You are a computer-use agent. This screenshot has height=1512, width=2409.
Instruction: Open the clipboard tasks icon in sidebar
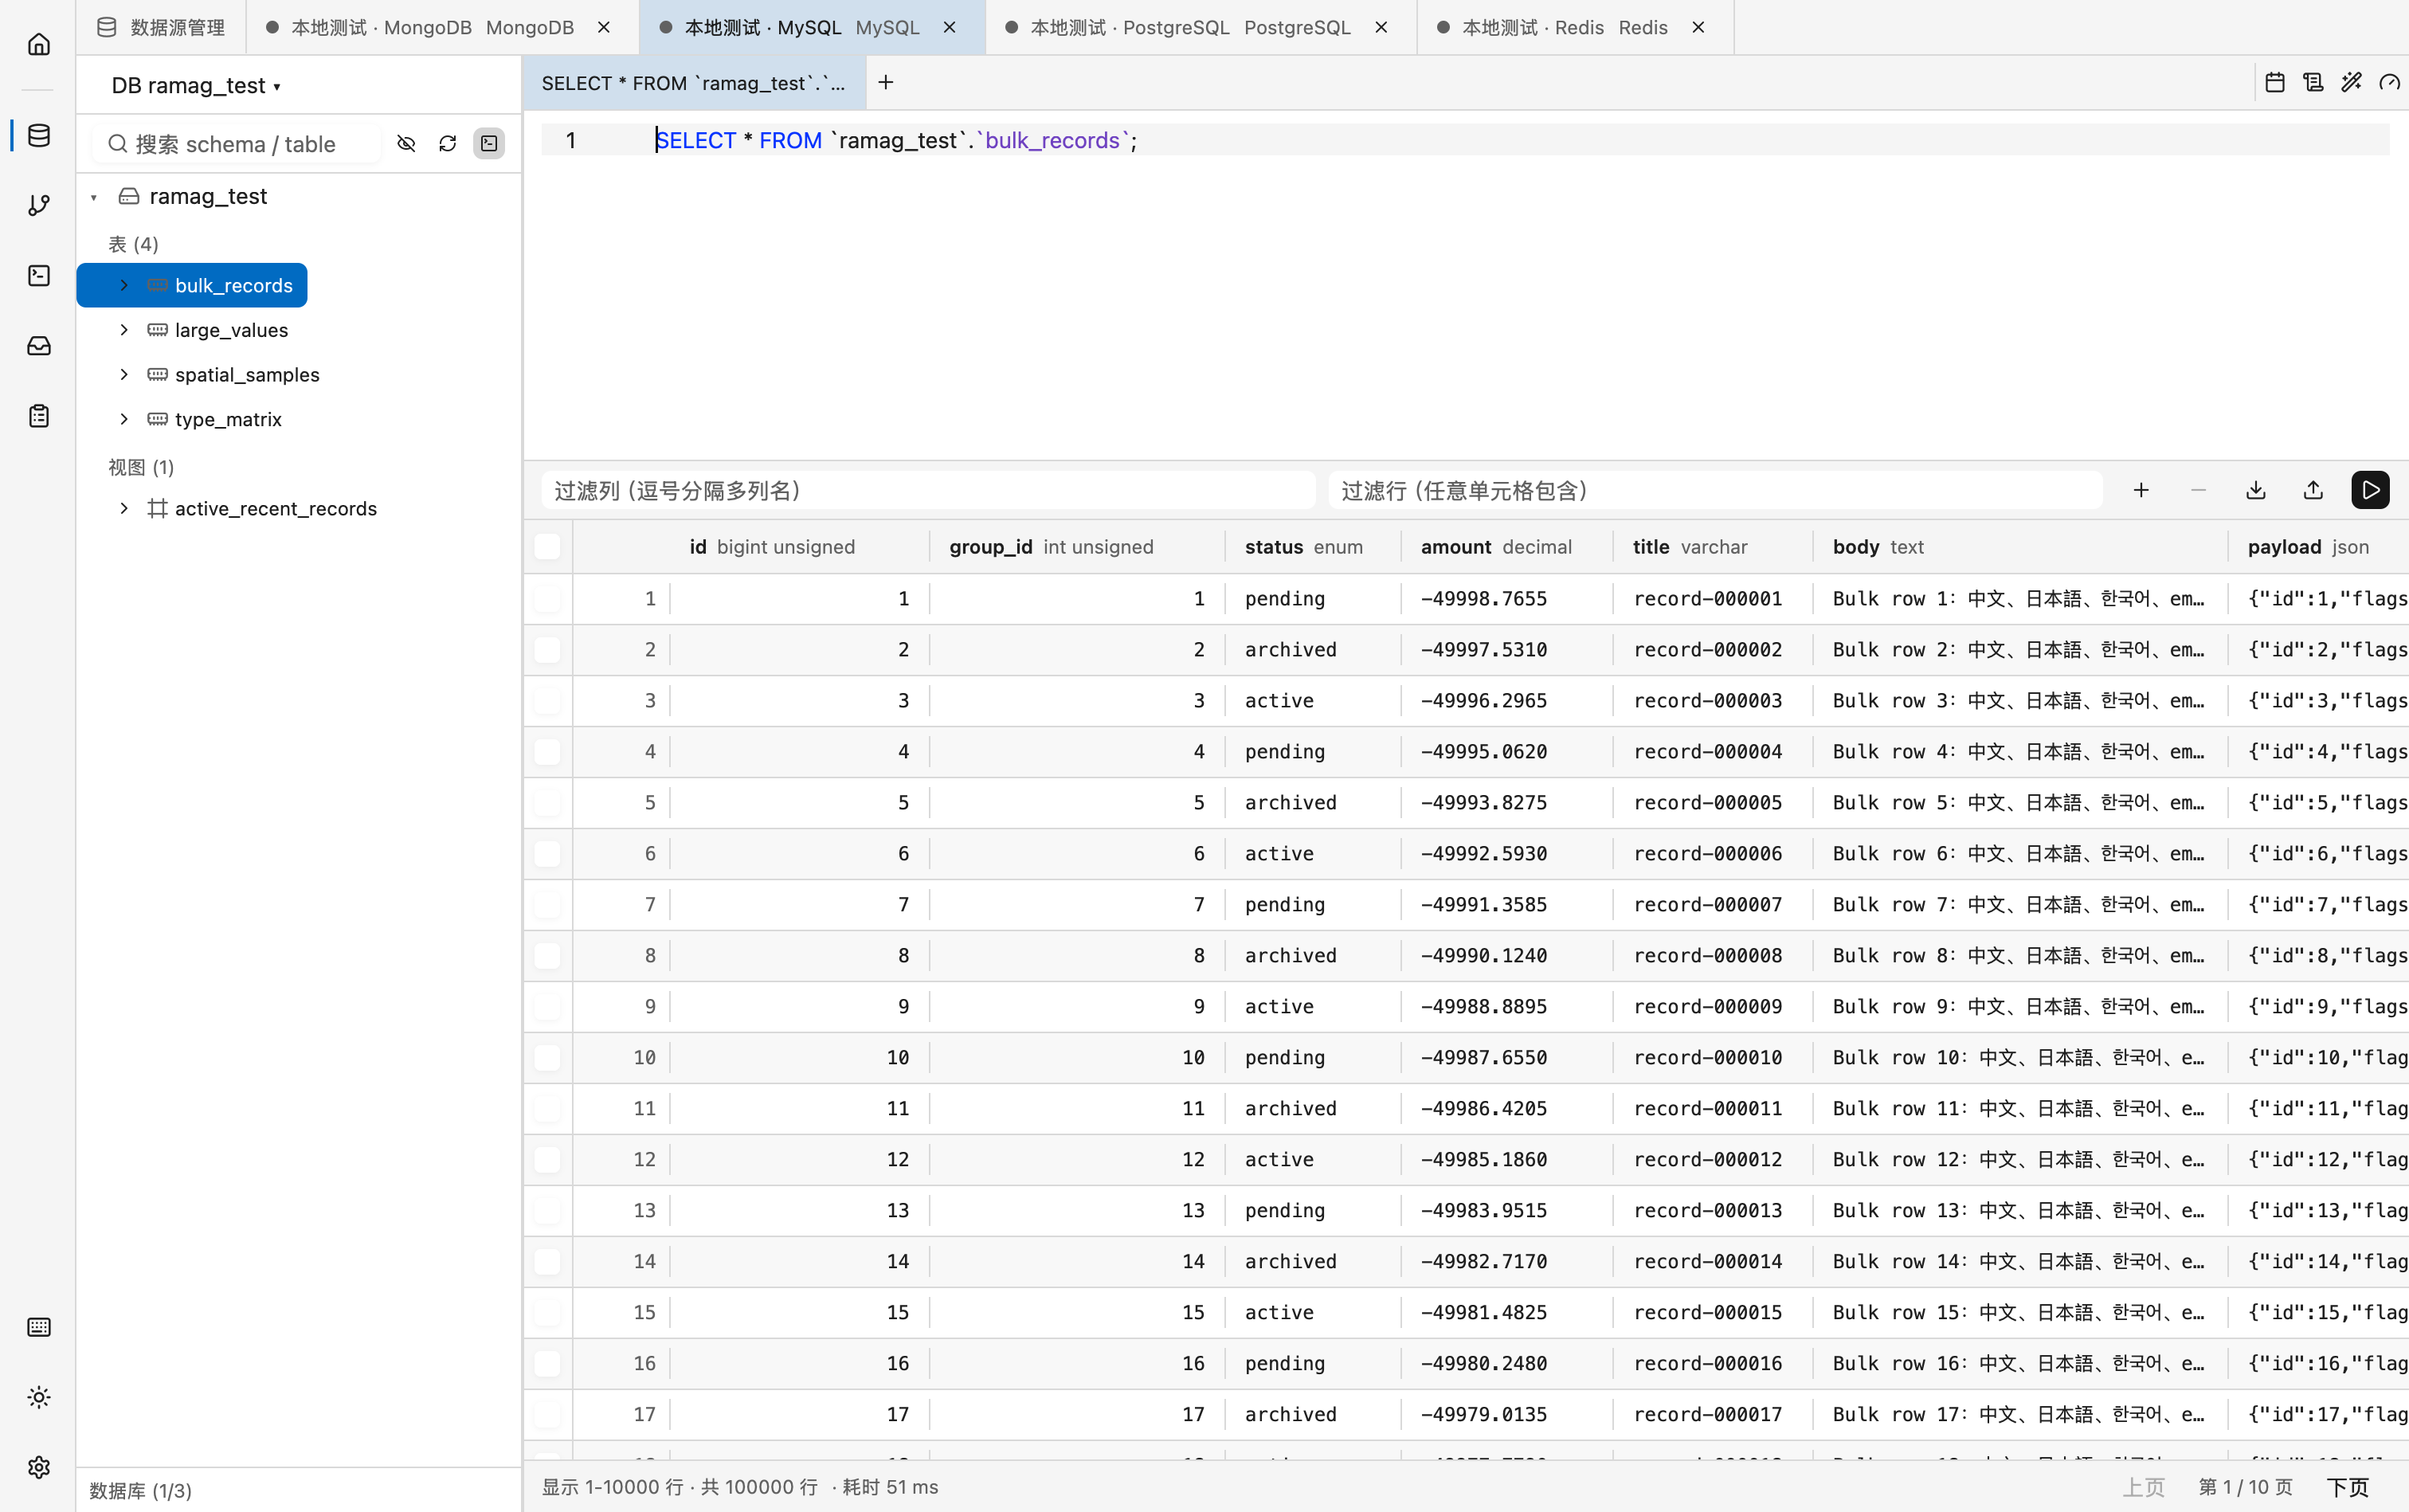click(39, 416)
